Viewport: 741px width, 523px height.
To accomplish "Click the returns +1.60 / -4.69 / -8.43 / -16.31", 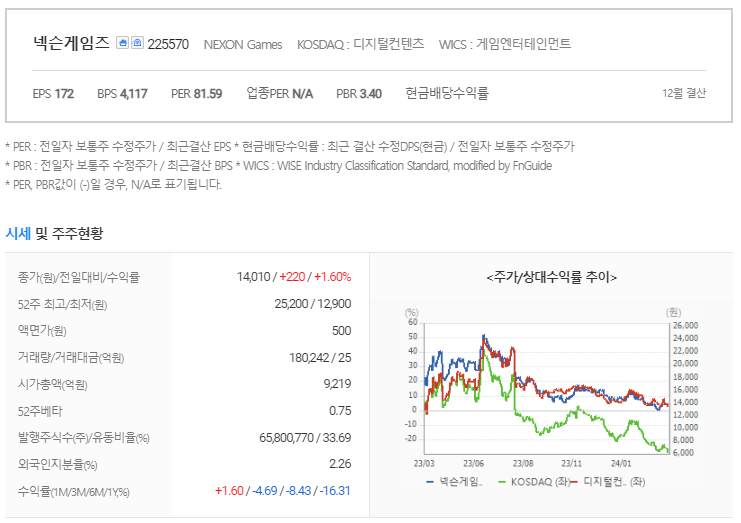I will (x=283, y=491).
